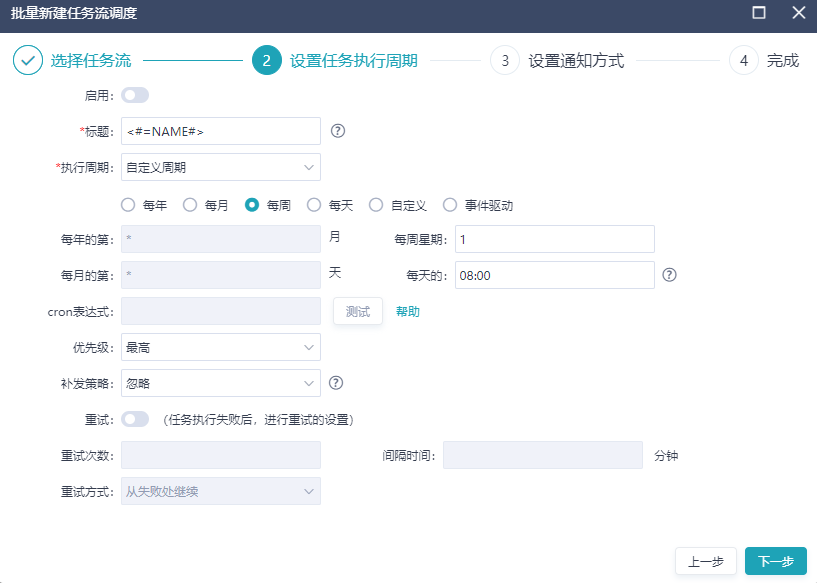
Task: Turn on the 重试 retry toggle
Action: [x=134, y=418]
